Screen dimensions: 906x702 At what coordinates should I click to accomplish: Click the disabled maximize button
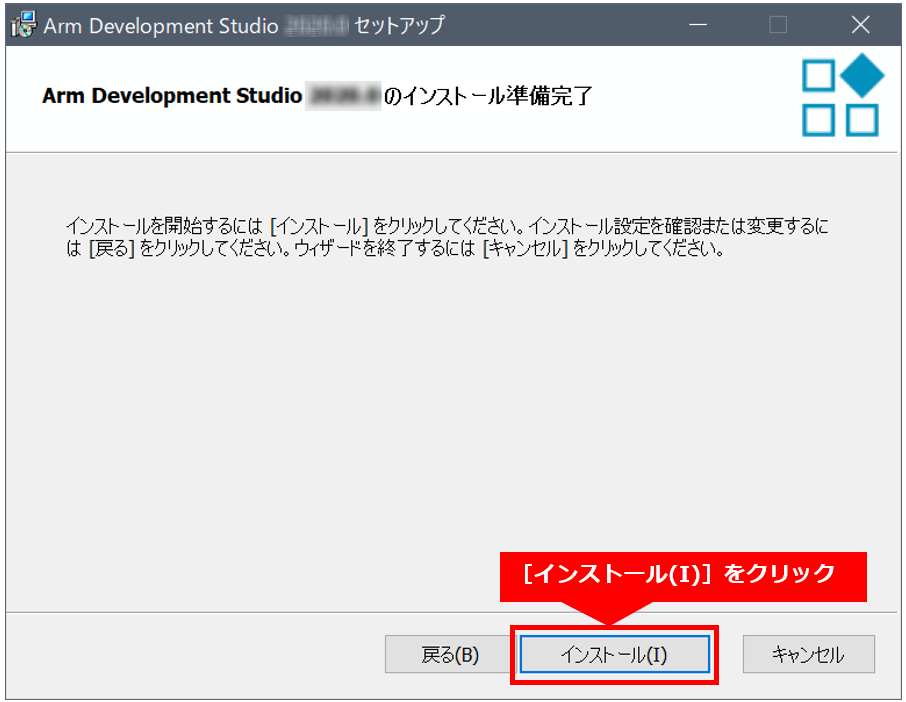click(x=778, y=25)
